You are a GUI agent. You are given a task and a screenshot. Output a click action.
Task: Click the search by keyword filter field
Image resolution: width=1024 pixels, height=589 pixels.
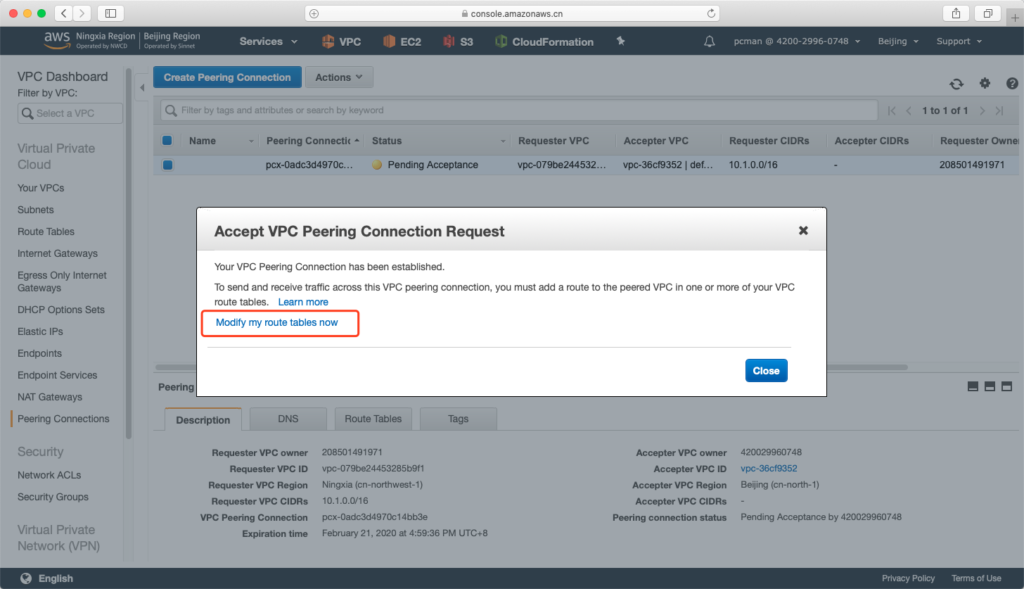pos(520,110)
